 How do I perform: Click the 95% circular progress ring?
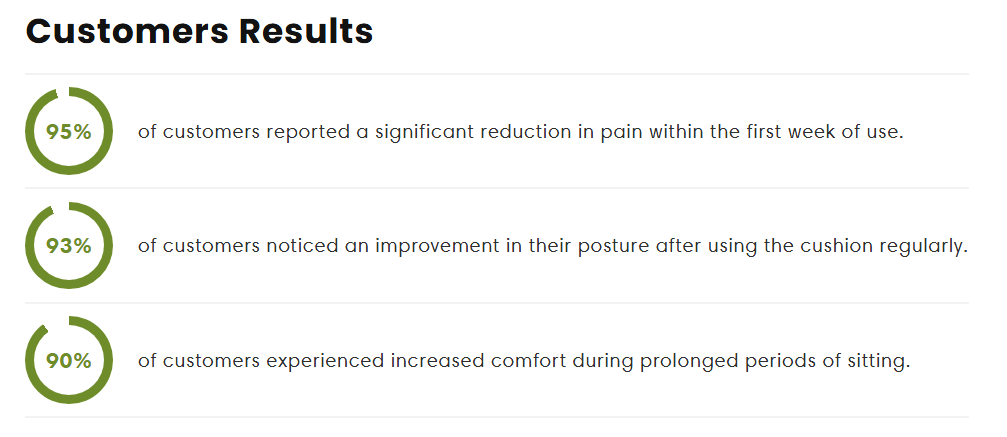click(69, 131)
